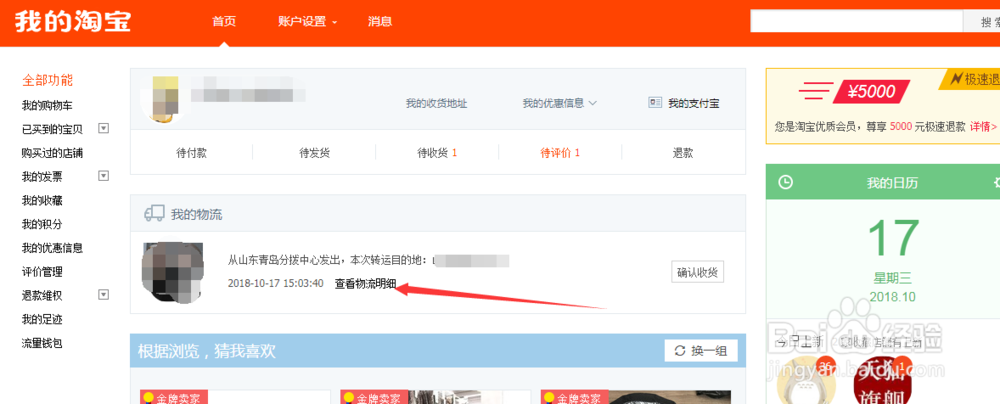
Task: Open first 金牌卖家 product card
Action: pos(235,397)
